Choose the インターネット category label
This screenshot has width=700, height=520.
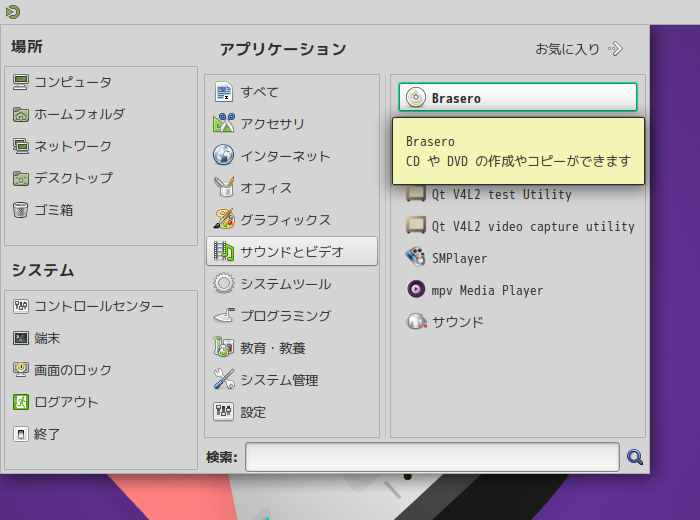[x=285, y=156]
